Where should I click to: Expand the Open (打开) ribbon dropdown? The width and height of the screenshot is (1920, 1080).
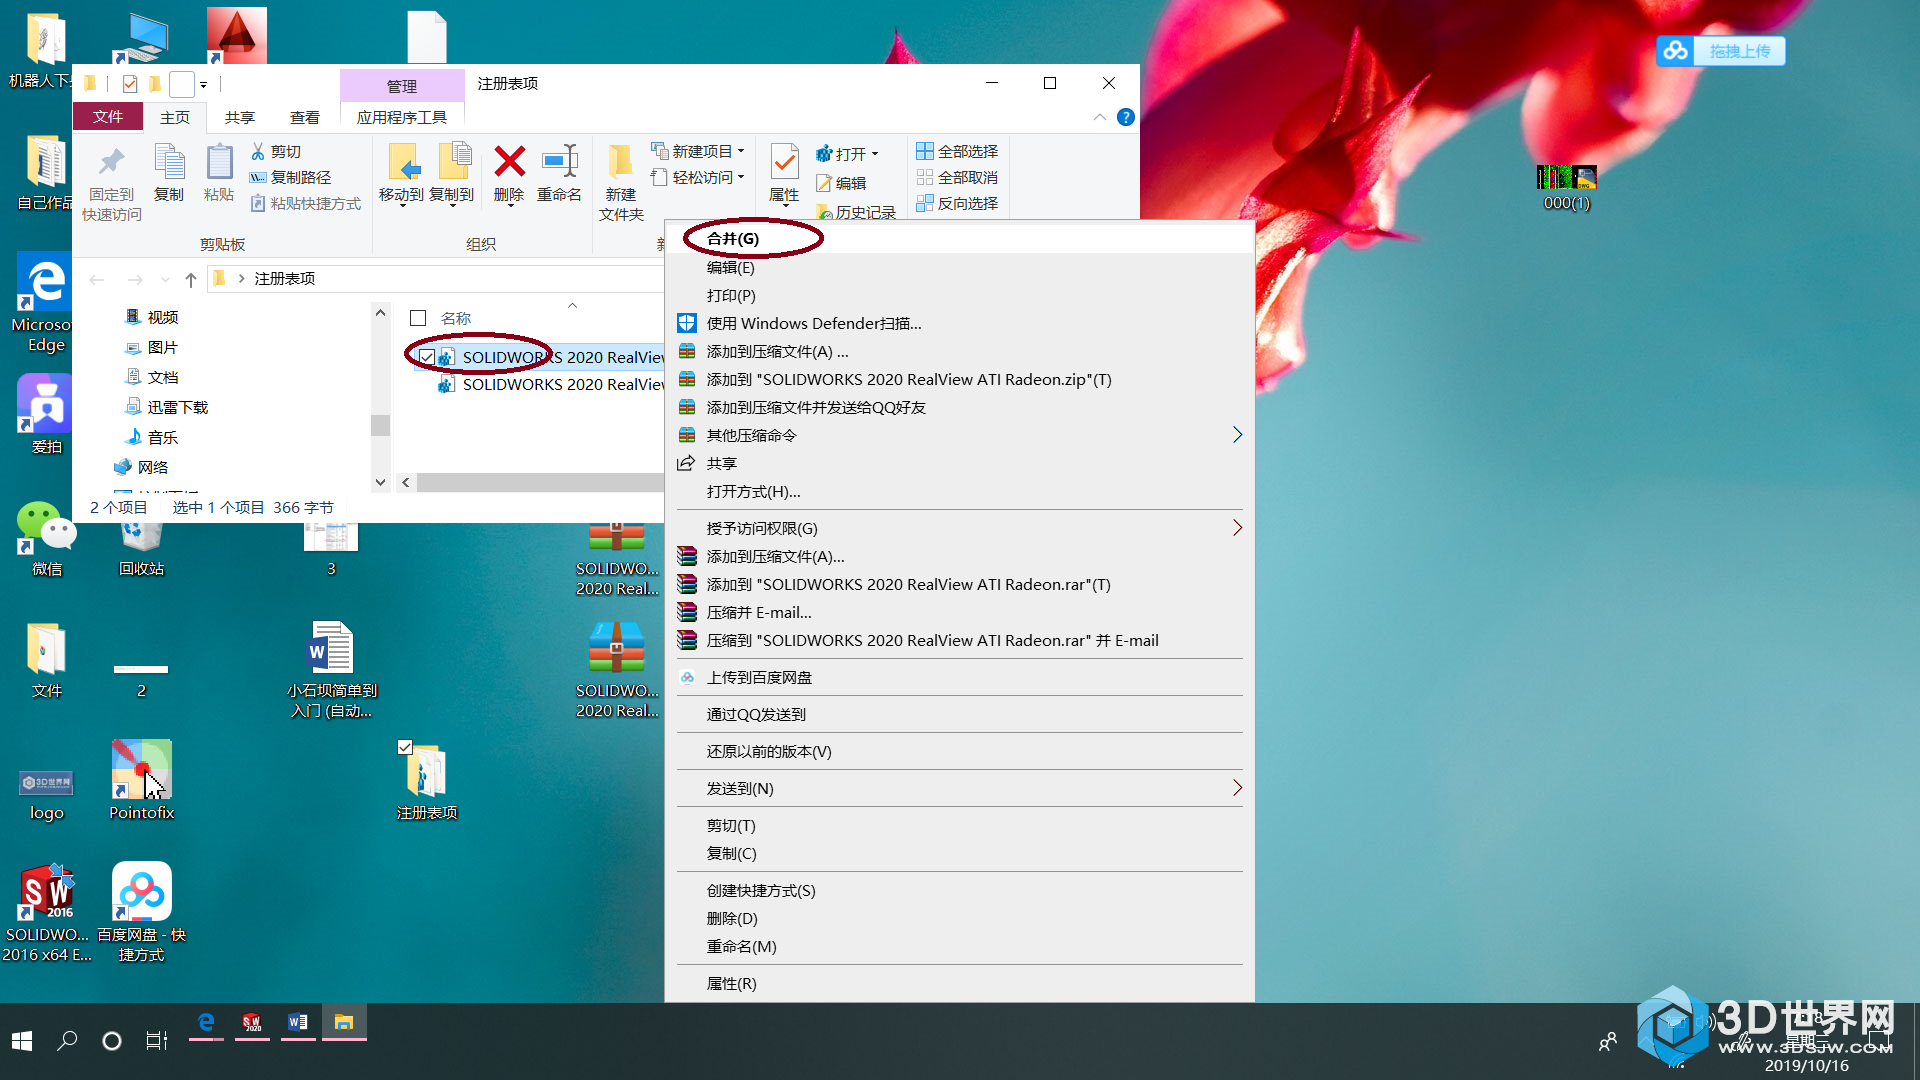875,154
